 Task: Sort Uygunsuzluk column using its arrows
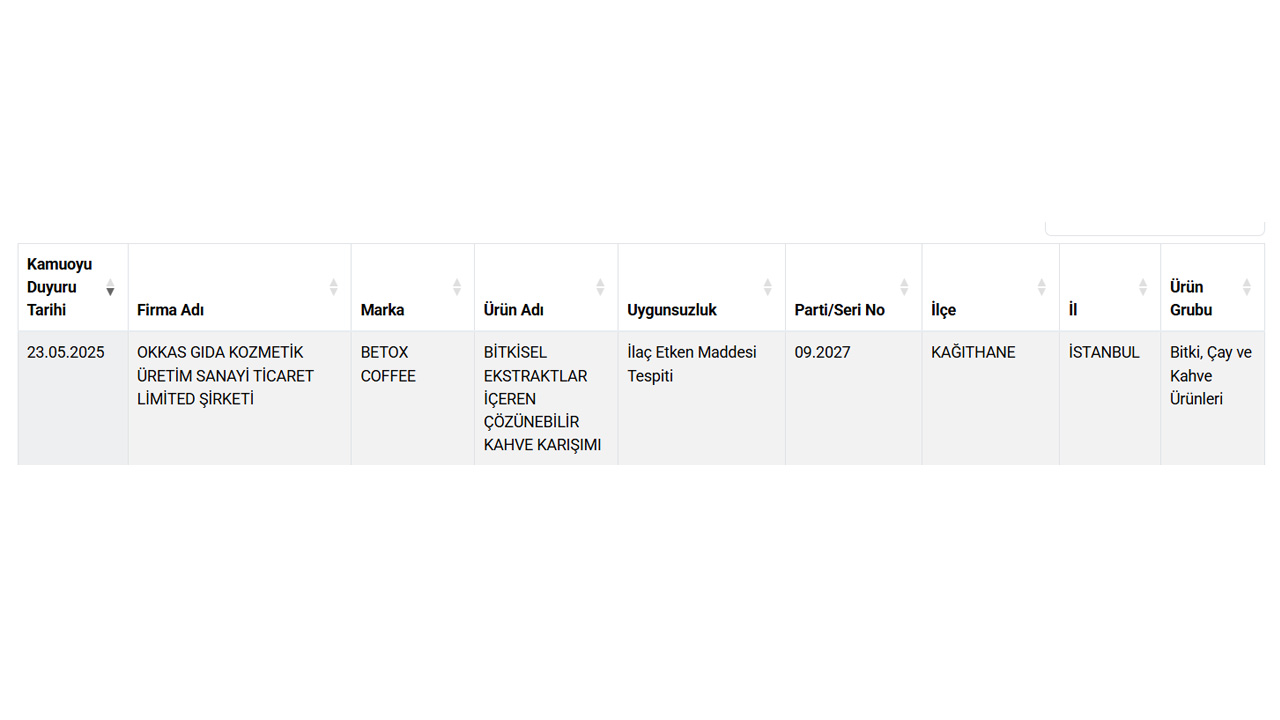tap(767, 287)
